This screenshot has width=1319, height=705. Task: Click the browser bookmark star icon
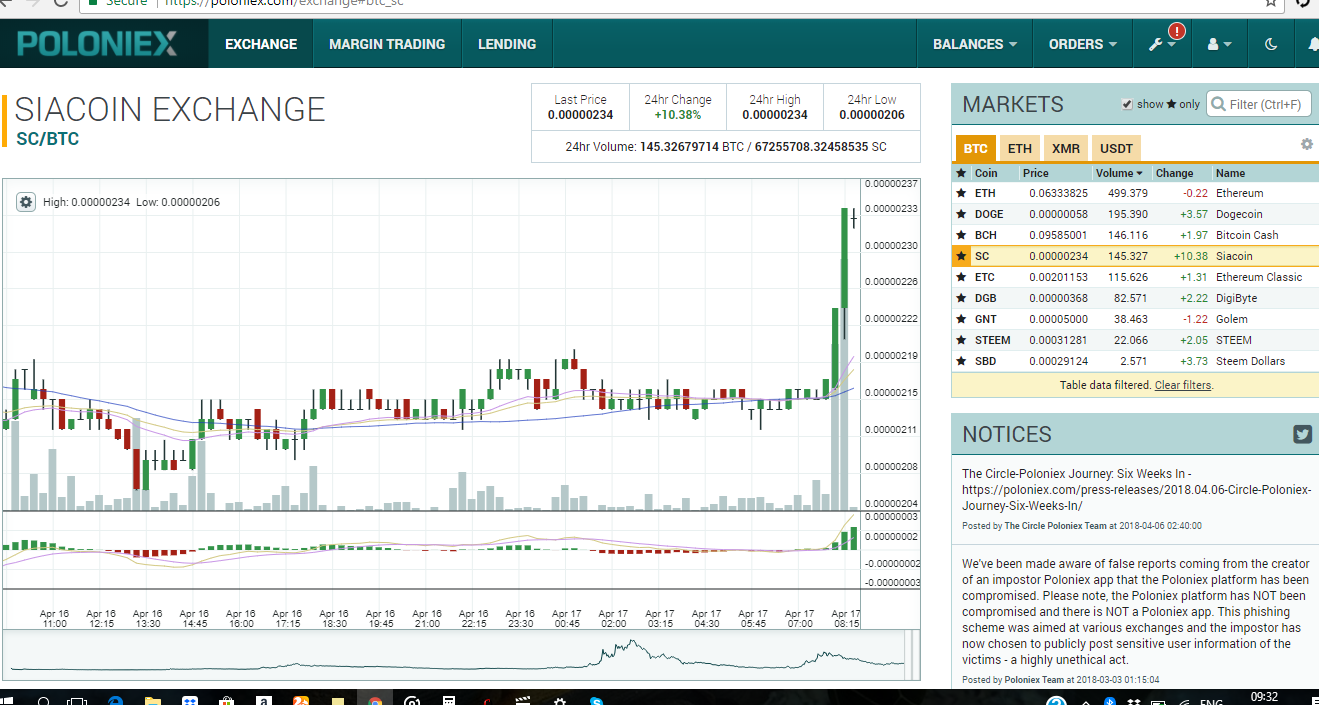click(x=1271, y=3)
